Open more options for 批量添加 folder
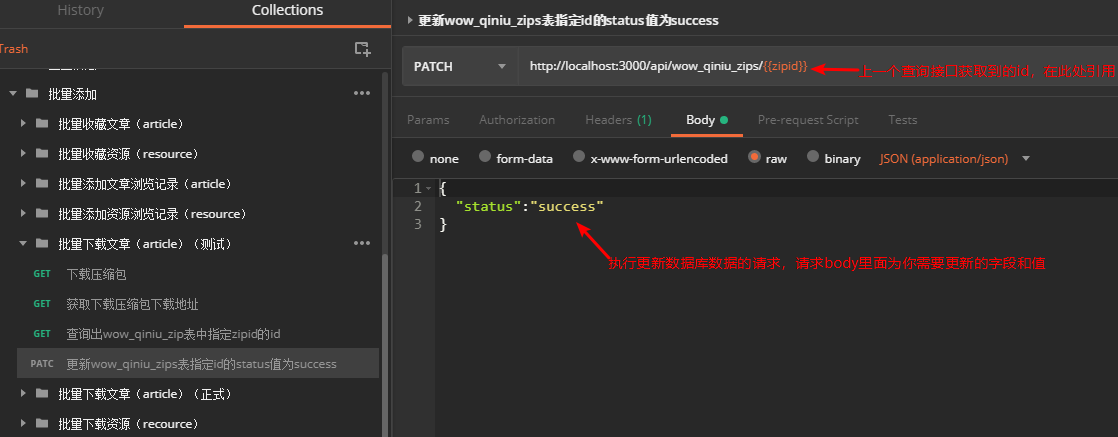This screenshot has width=1118, height=437. (362, 93)
